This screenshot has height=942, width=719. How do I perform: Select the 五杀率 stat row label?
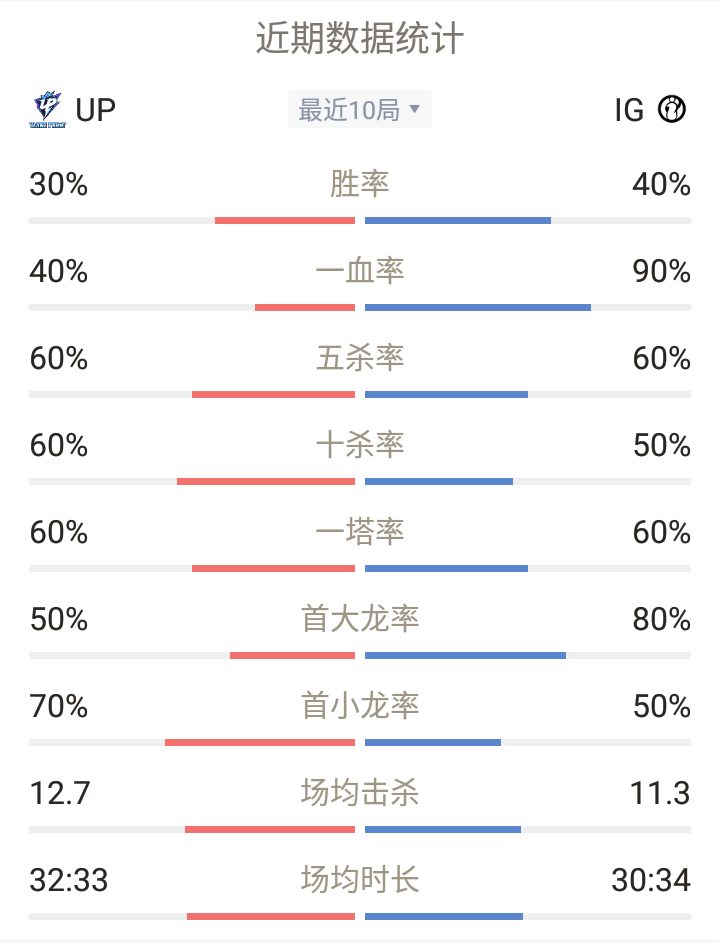tap(360, 358)
